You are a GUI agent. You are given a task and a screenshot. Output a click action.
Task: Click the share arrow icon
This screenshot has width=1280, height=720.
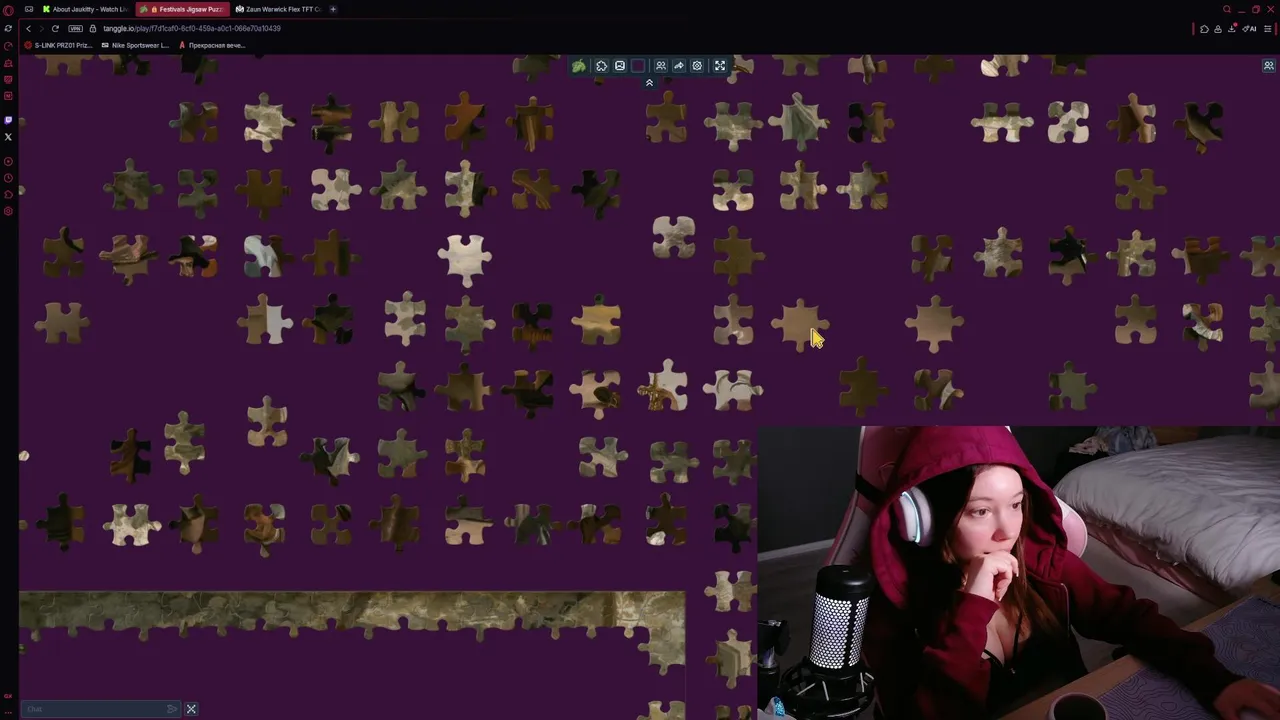tap(678, 66)
